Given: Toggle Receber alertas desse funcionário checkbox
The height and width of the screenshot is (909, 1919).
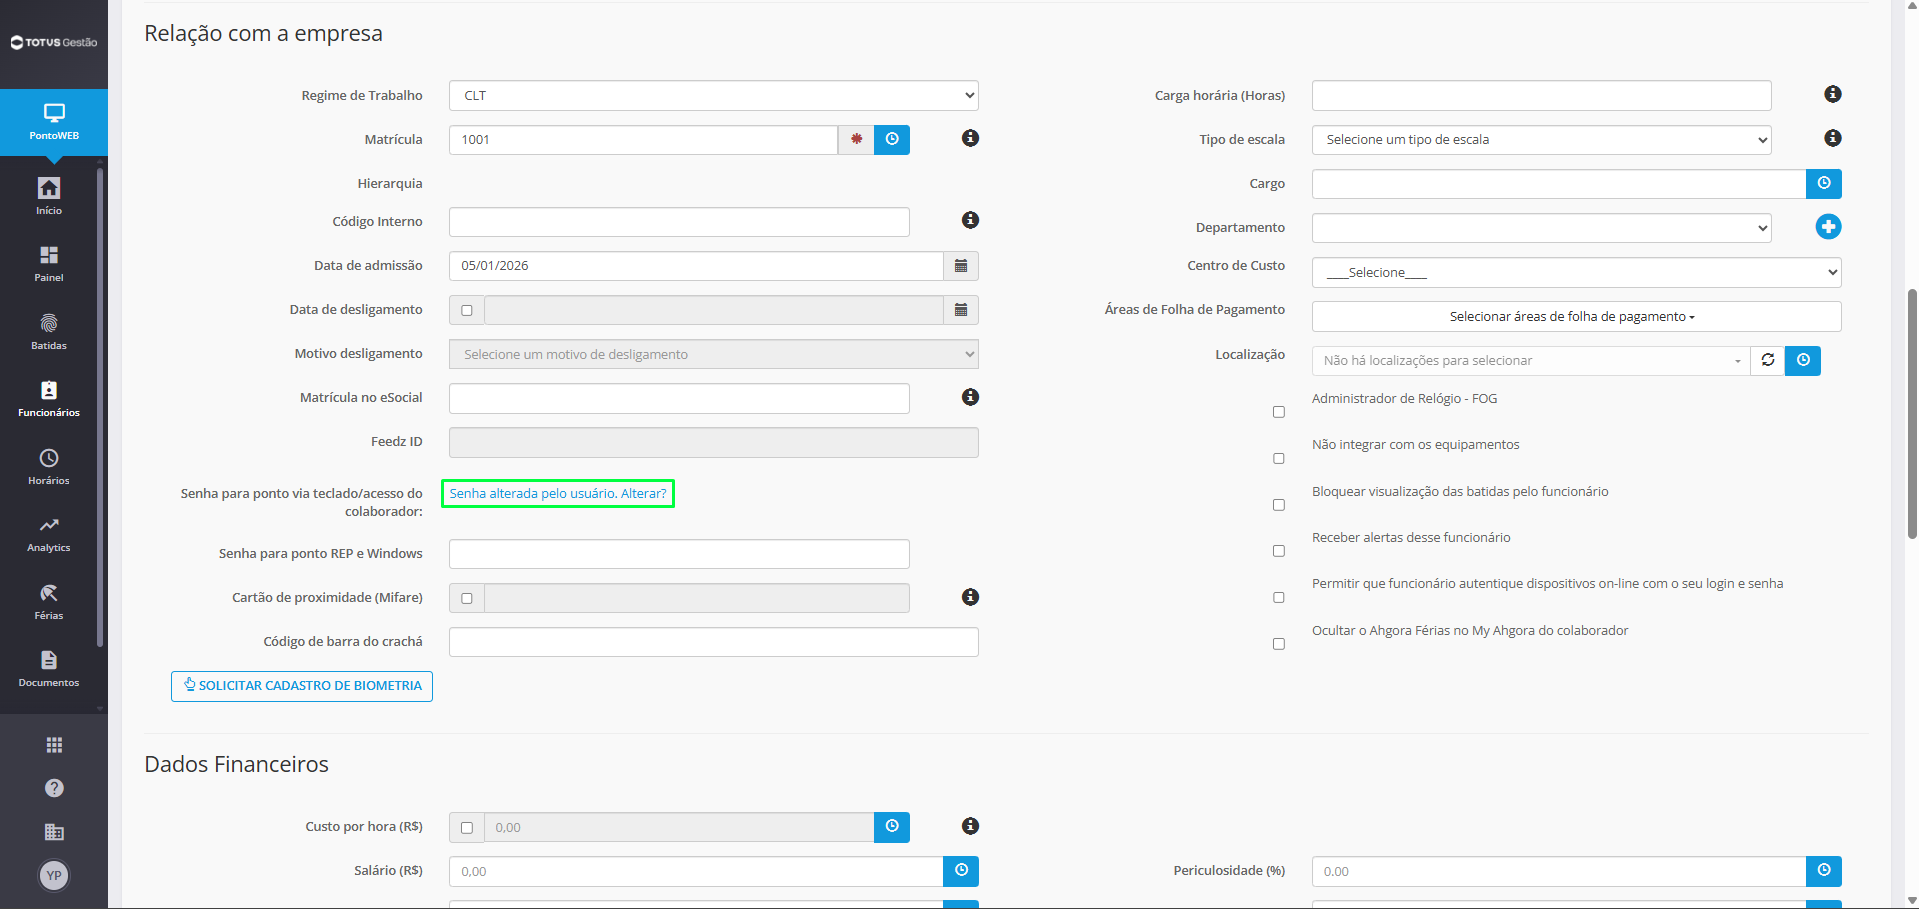Looking at the screenshot, I should (1279, 551).
